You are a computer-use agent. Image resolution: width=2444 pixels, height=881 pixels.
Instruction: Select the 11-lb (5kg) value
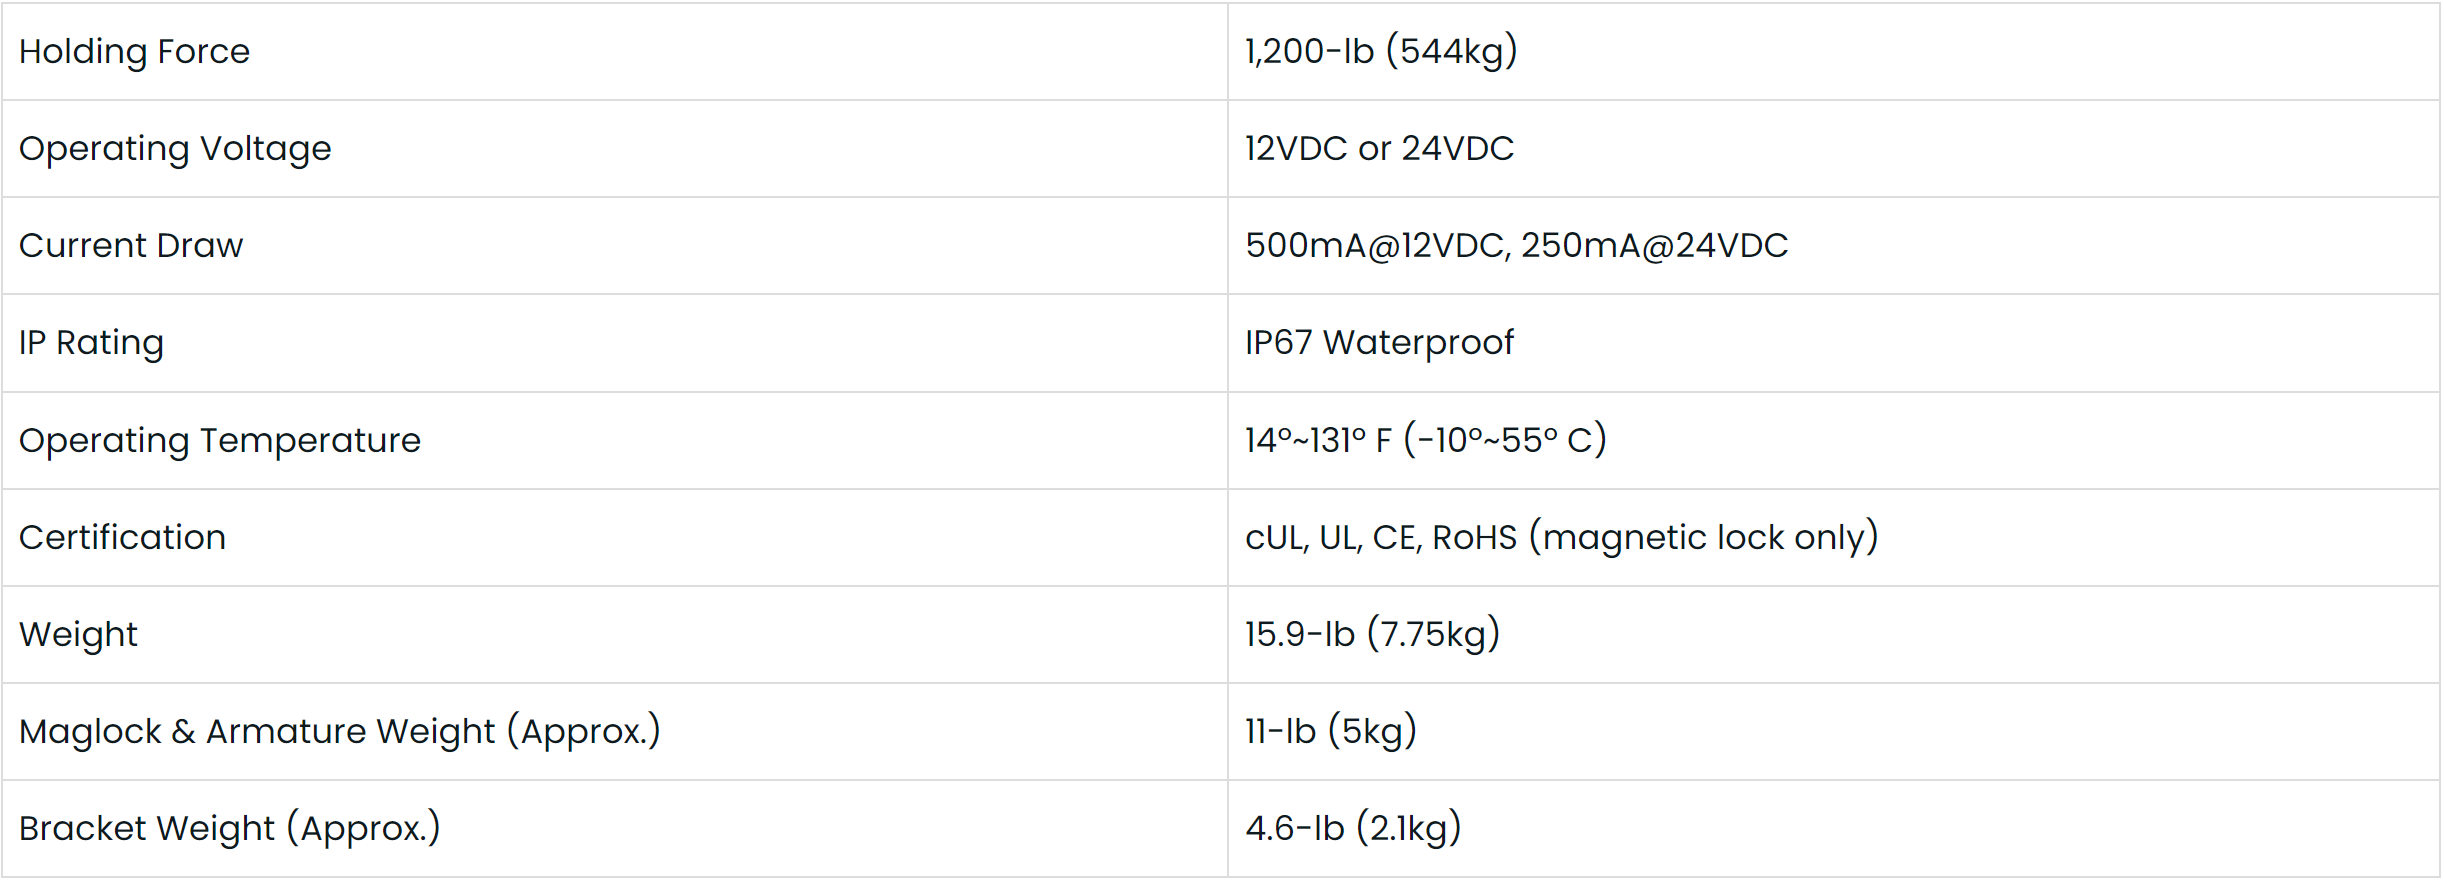(x=1330, y=731)
